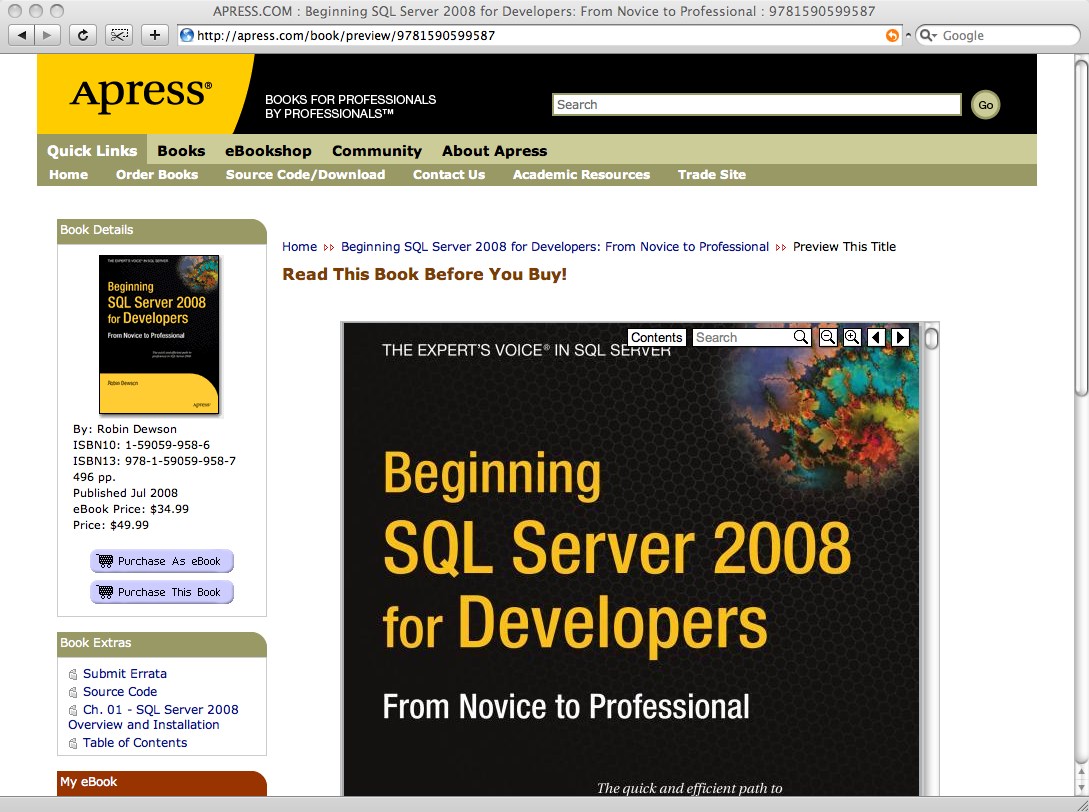Open the Books menu tab
Viewport: 1089px width, 812px height.
point(181,151)
